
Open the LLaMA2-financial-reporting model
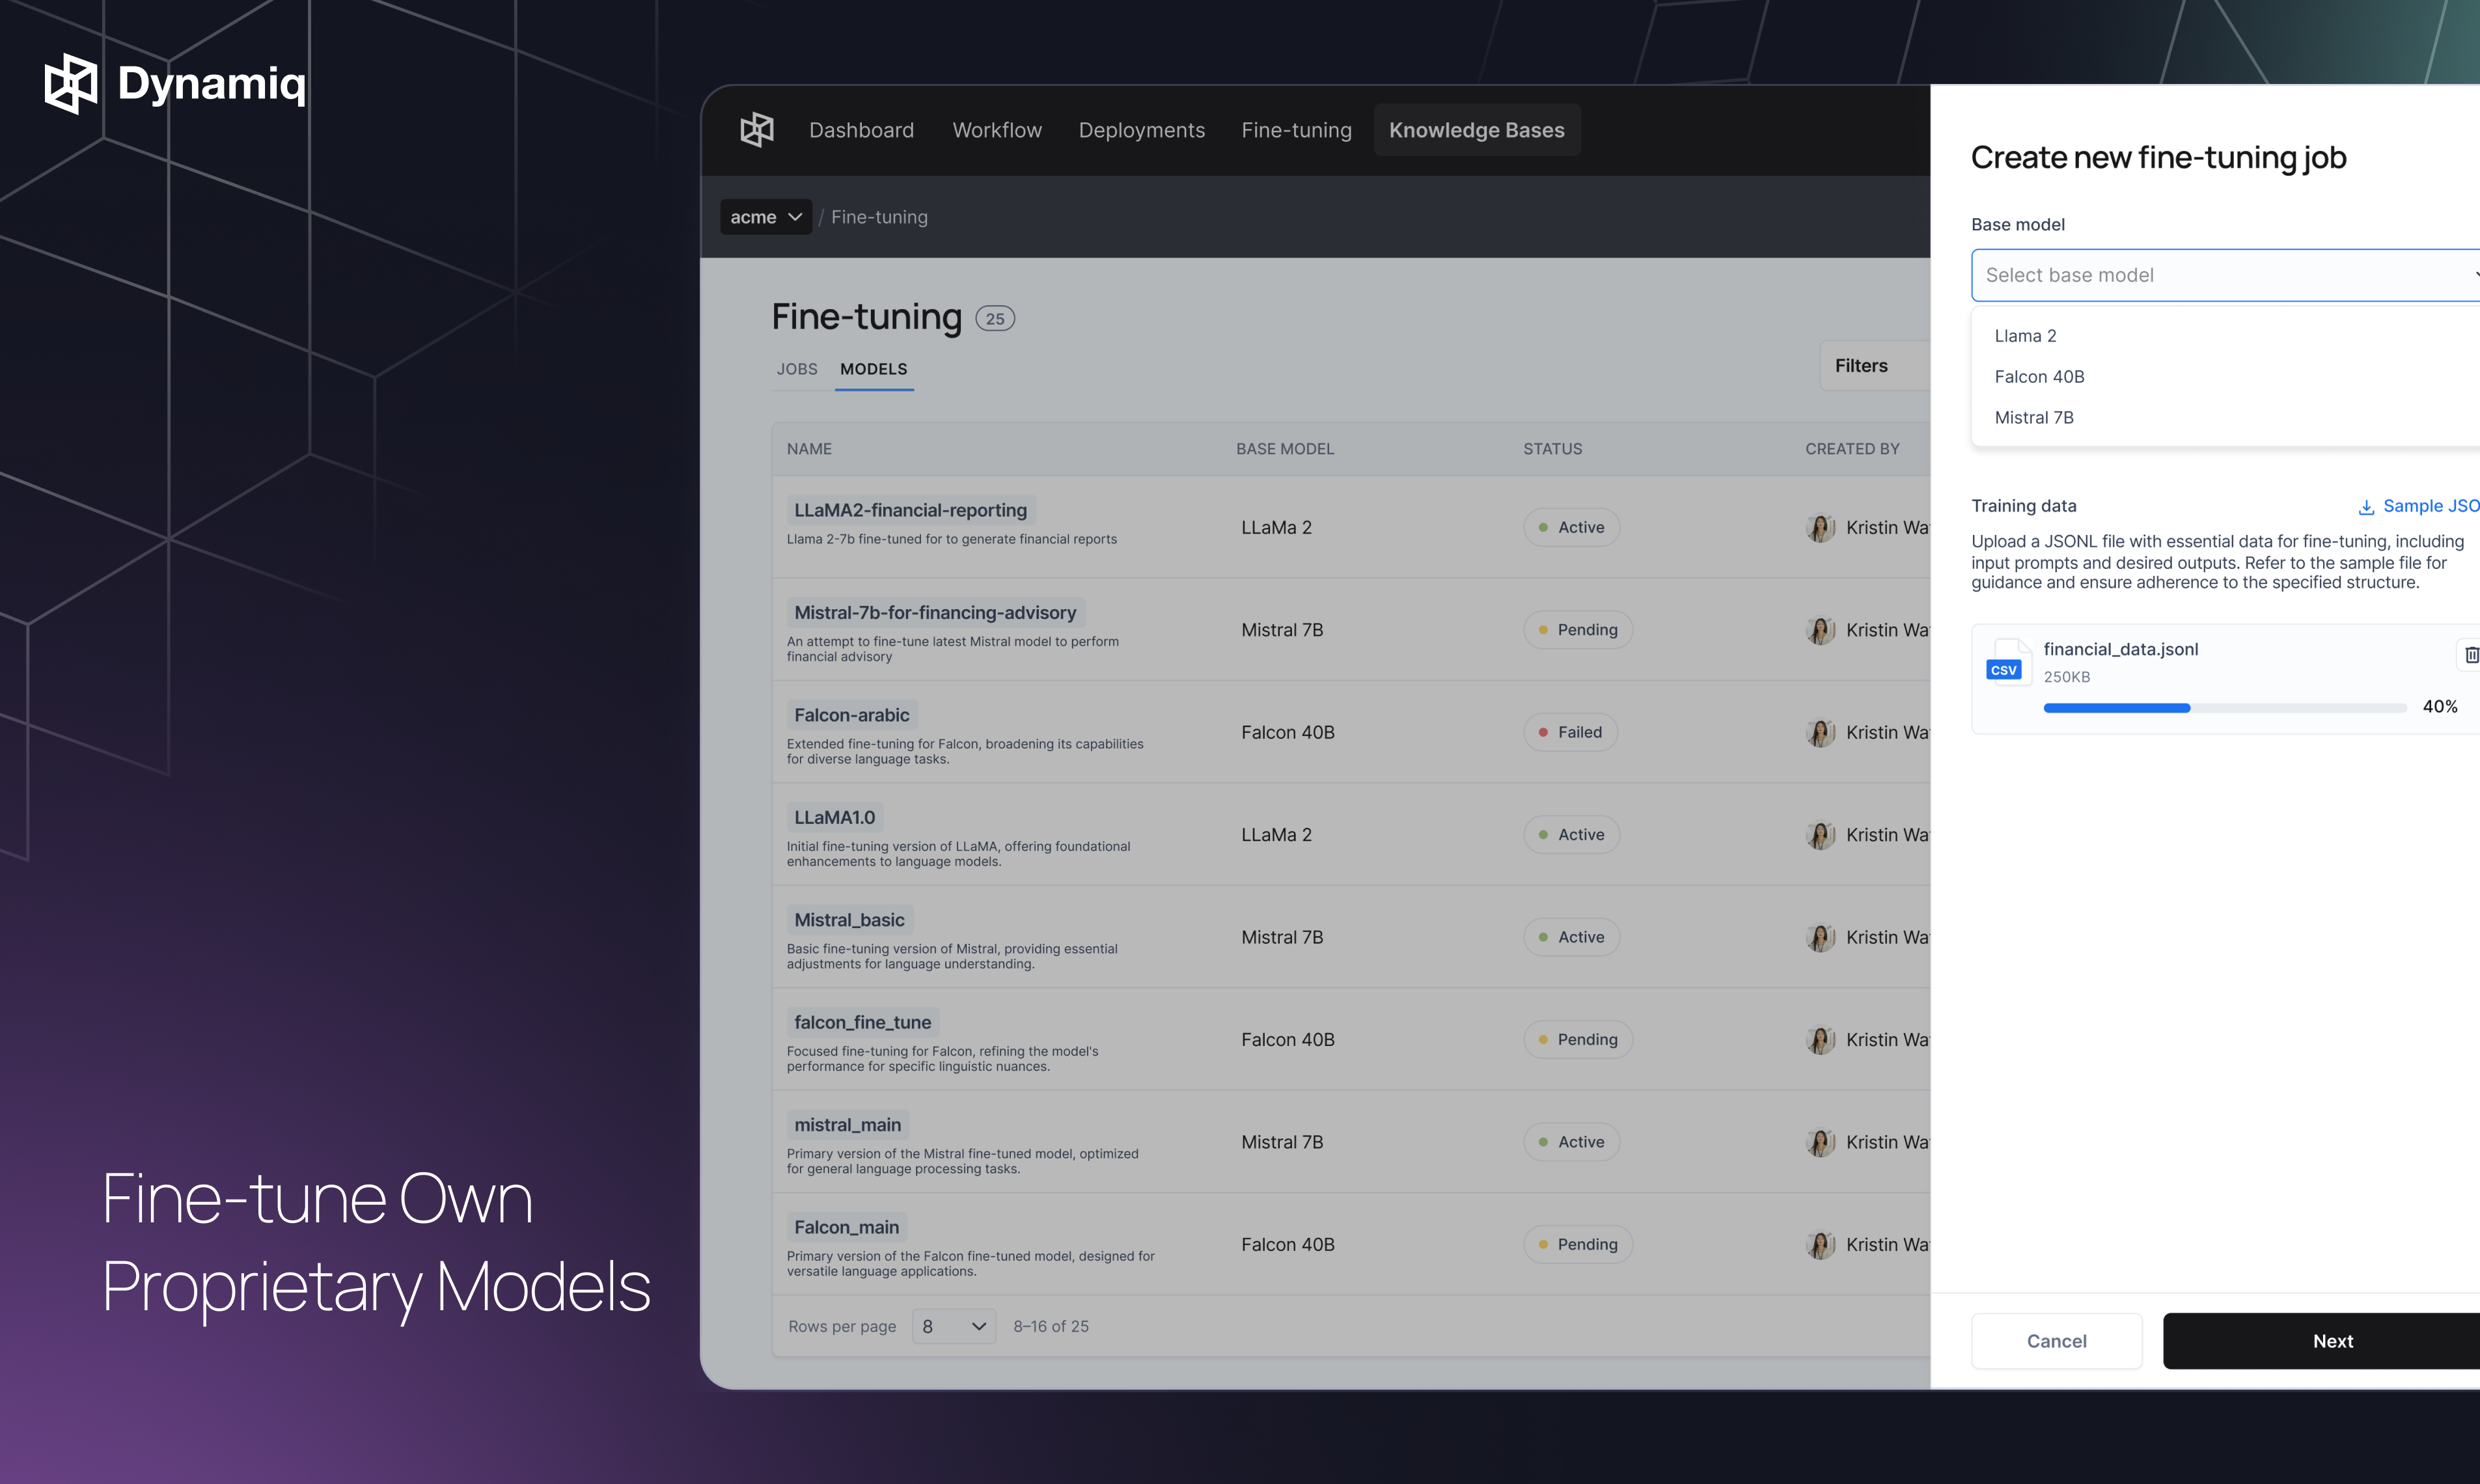(910, 510)
